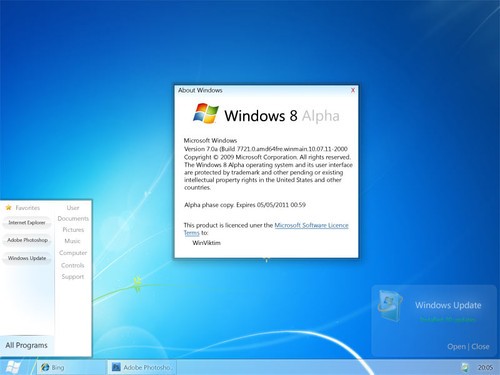500x375 pixels.
Task: Open Controls from Start menu
Action: 72,265
